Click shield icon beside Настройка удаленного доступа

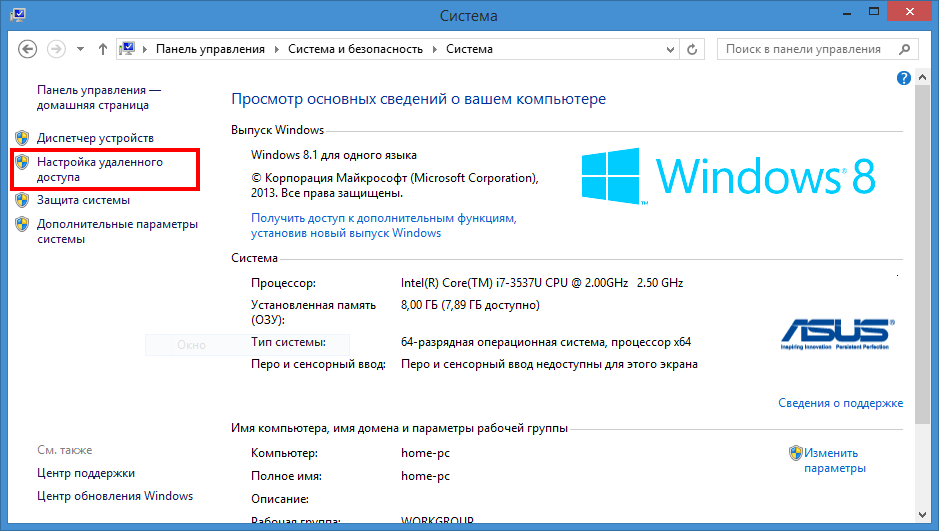[22, 162]
